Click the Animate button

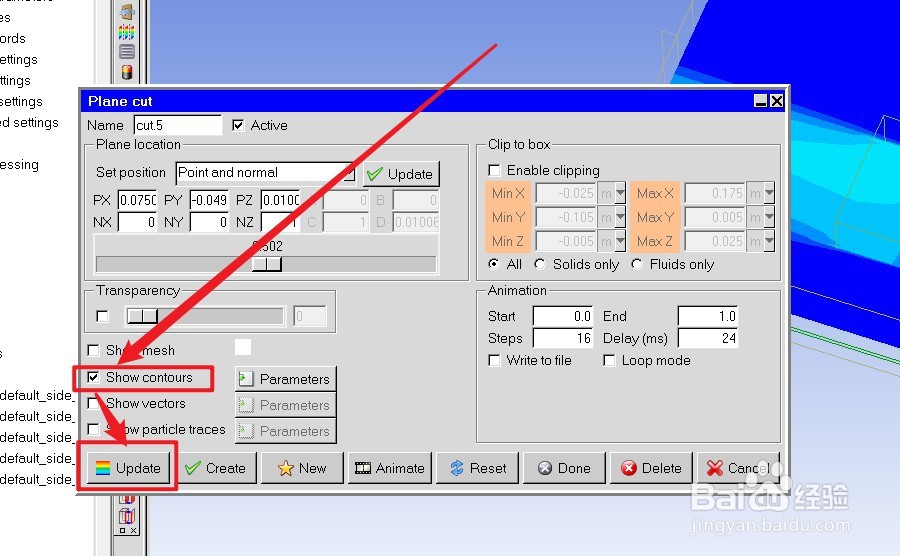[390, 468]
